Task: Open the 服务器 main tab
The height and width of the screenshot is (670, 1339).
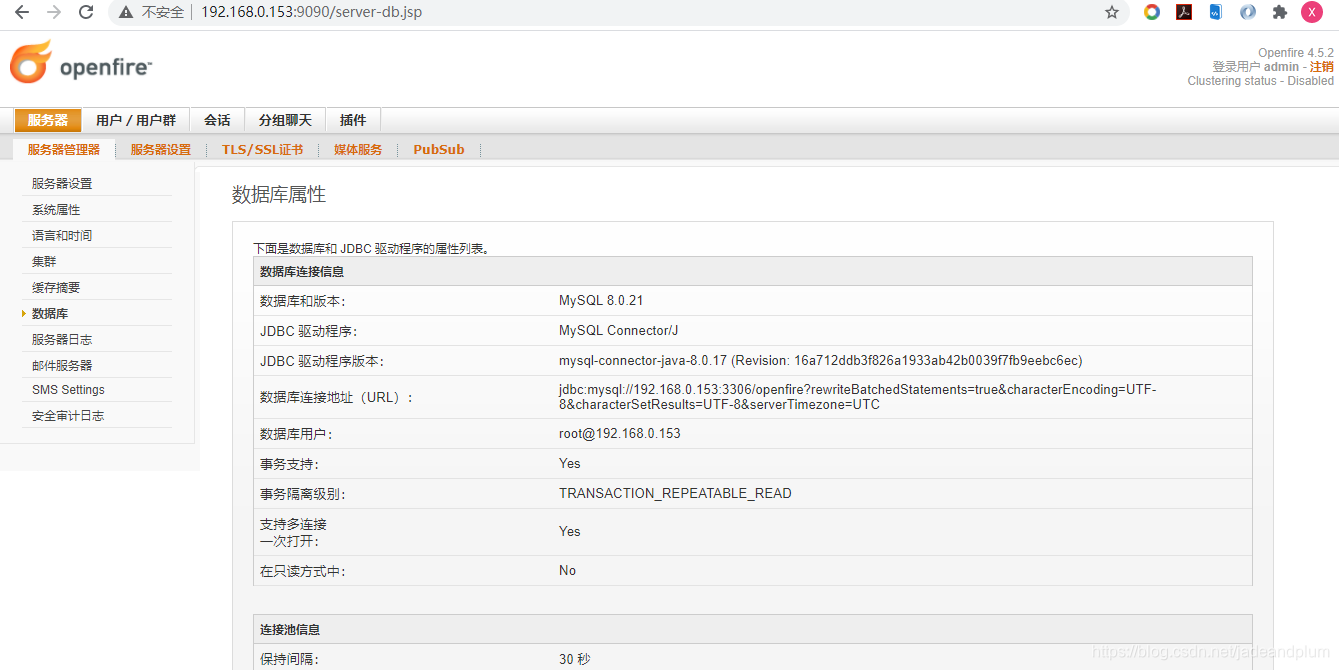Action: coord(48,120)
